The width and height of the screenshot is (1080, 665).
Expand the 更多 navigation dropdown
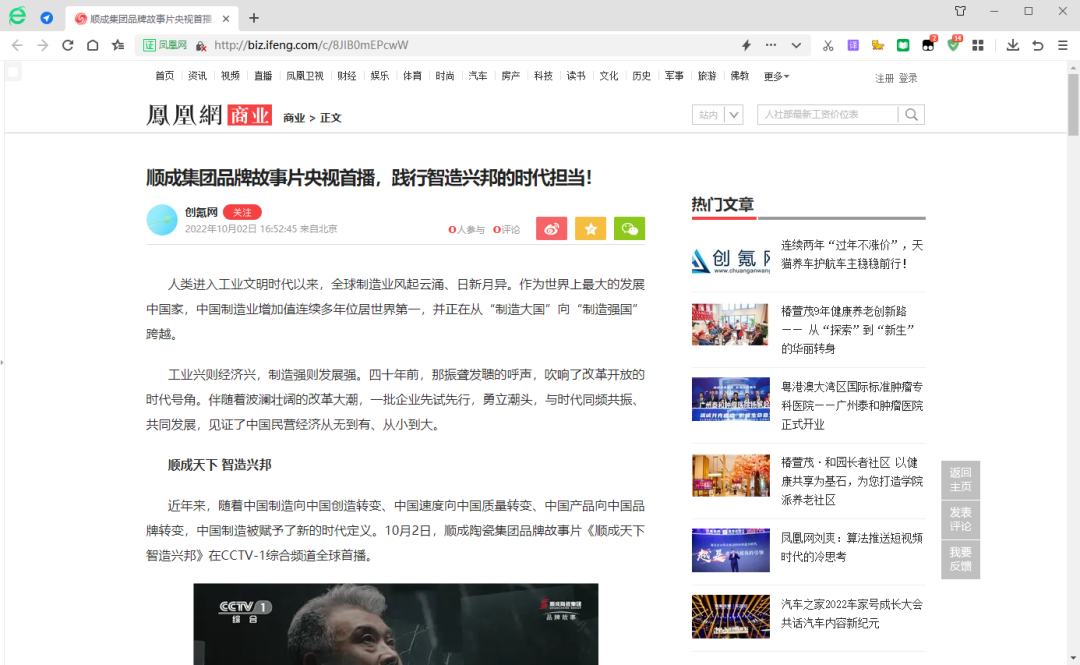point(776,76)
